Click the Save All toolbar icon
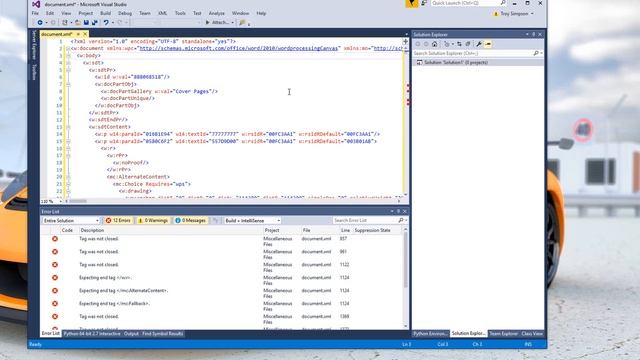Viewport: 640px width, 360px height. point(95,22)
